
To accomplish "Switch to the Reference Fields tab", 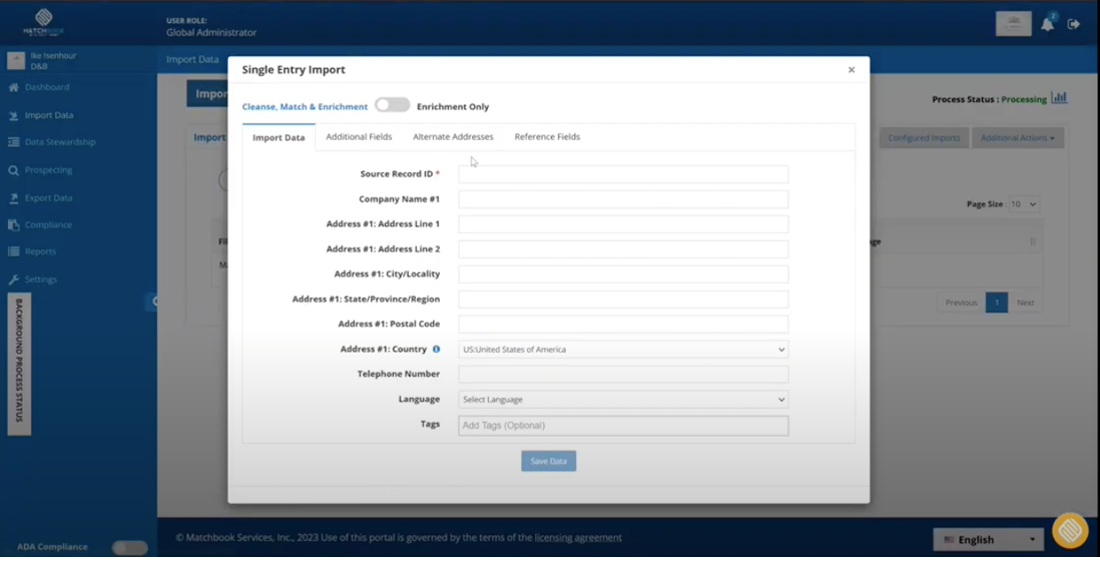I will click(547, 137).
